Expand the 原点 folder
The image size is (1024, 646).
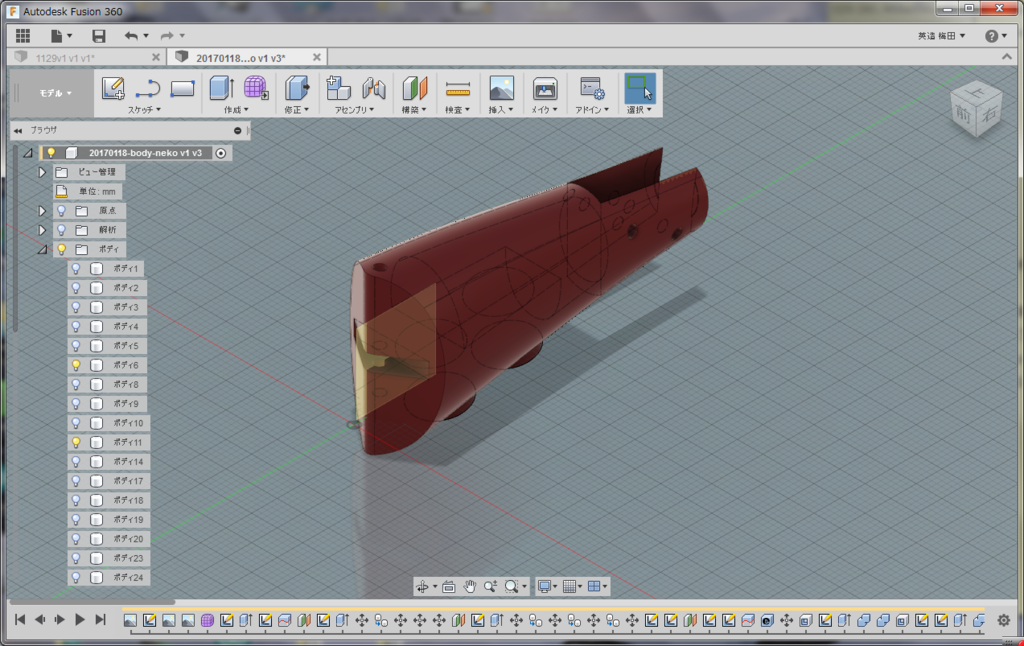[42, 211]
